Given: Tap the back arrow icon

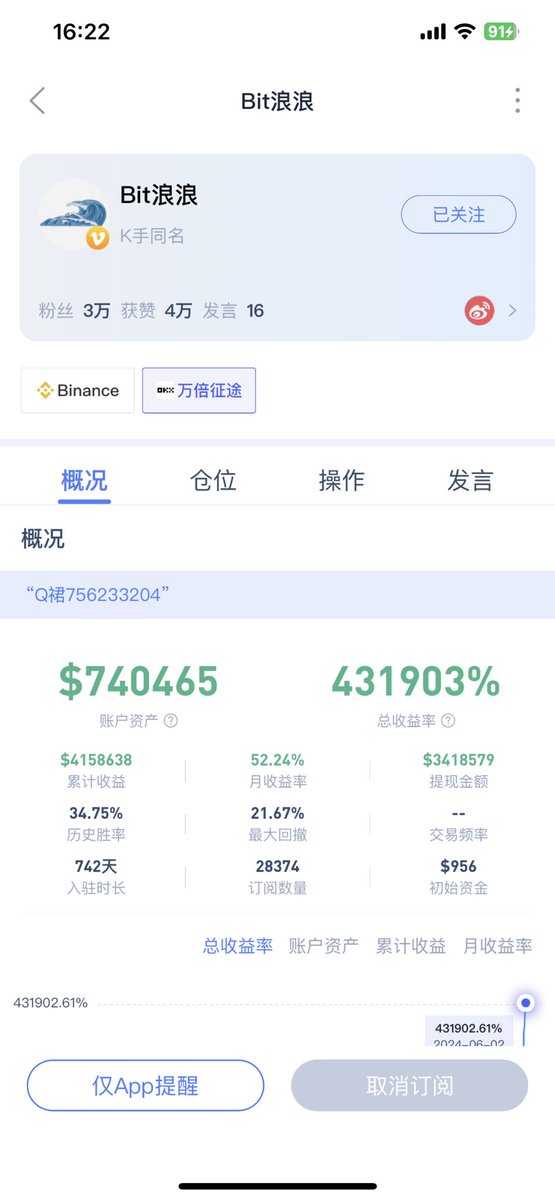Looking at the screenshot, I should (x=38, y=100).
